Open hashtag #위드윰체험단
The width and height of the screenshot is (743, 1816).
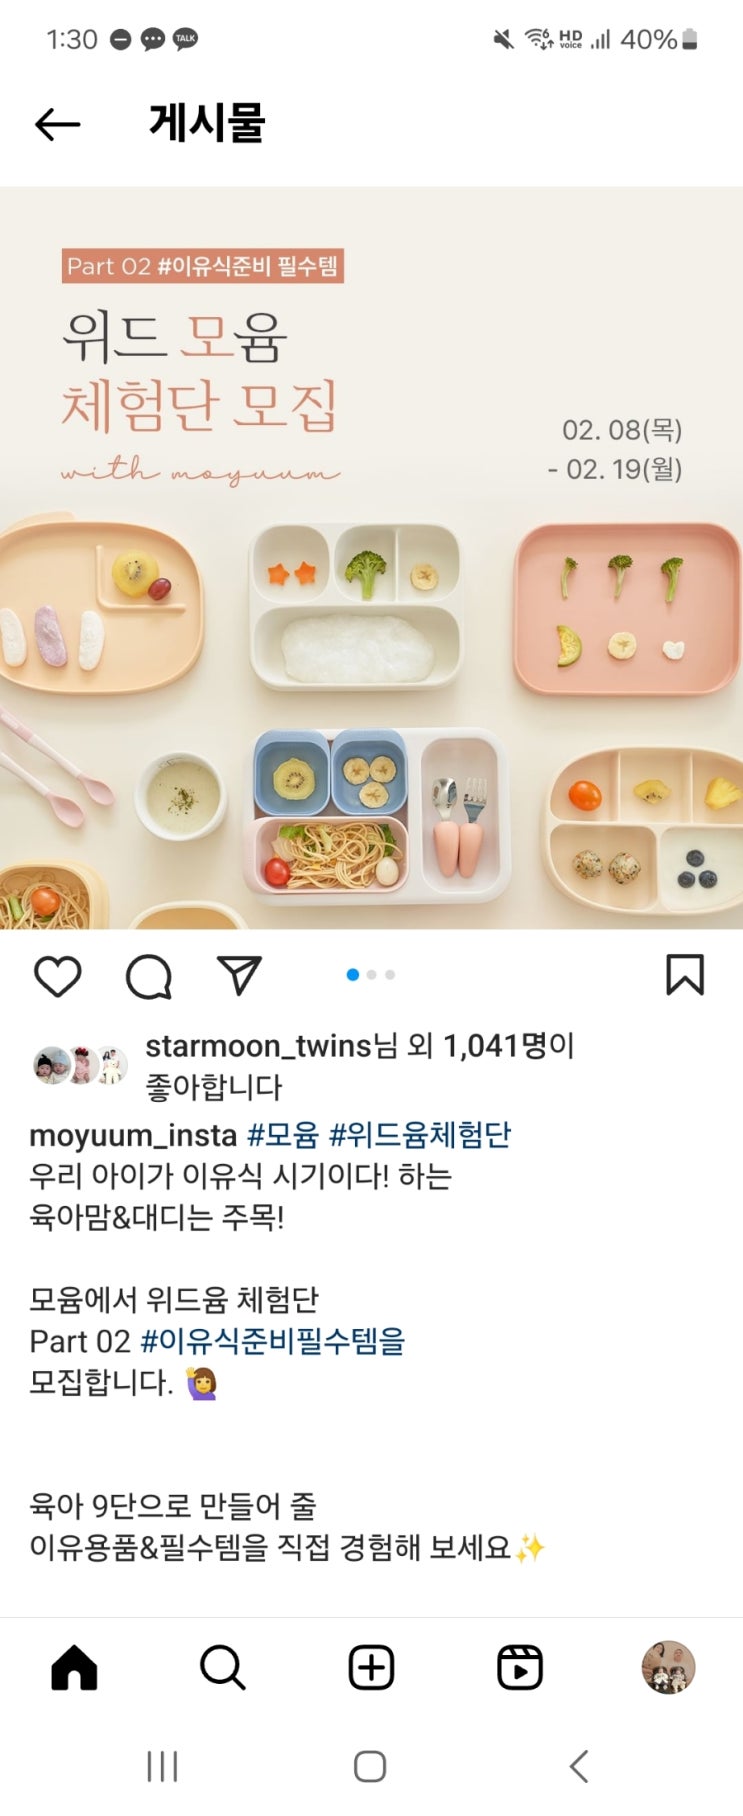point(420,1135)
